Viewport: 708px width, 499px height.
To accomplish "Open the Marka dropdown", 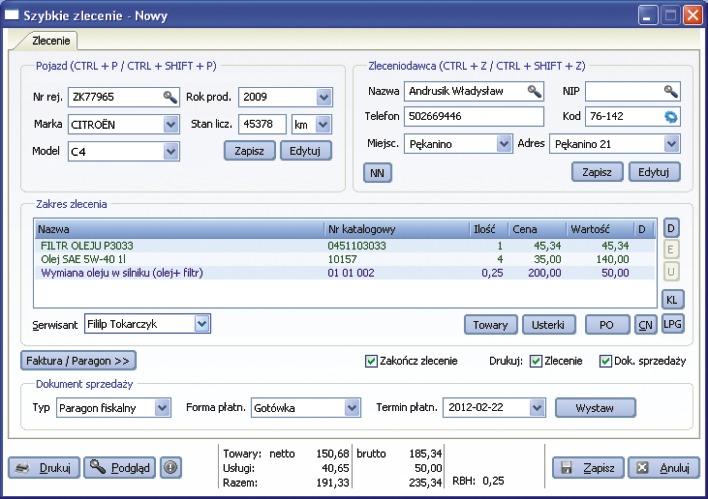I will (171, 125).
